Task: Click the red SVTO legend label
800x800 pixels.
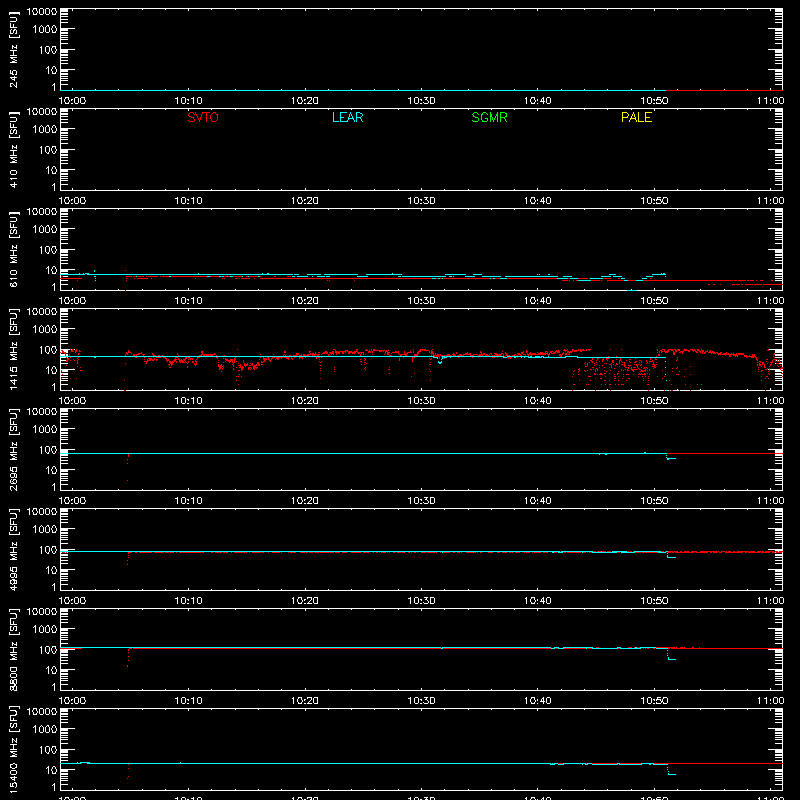Action: coord(203,117)
